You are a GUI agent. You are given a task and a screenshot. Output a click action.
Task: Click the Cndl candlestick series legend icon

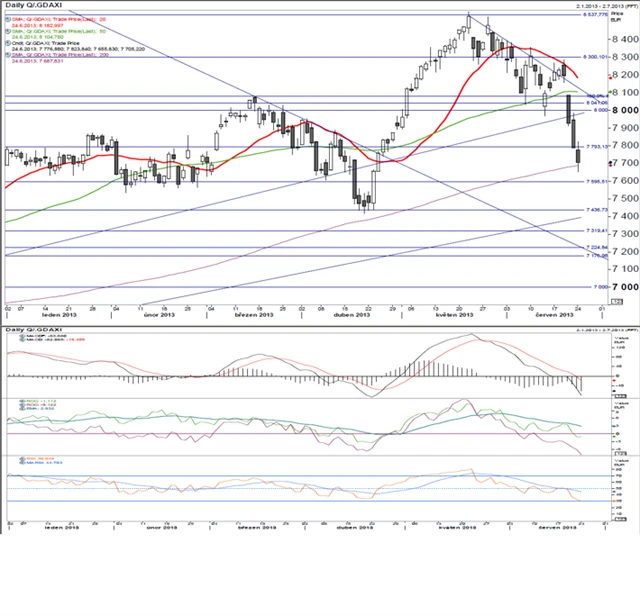8,43
